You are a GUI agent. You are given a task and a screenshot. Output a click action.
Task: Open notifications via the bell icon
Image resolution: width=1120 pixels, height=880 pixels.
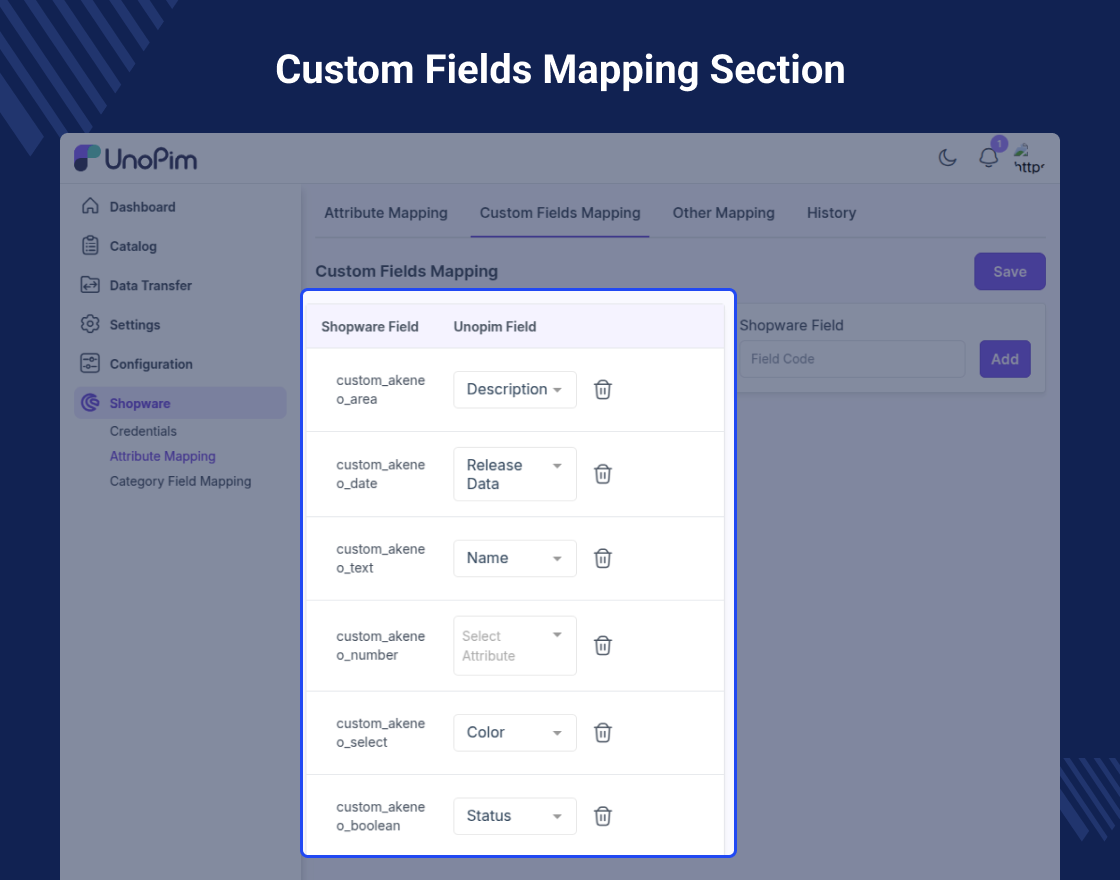989,157
